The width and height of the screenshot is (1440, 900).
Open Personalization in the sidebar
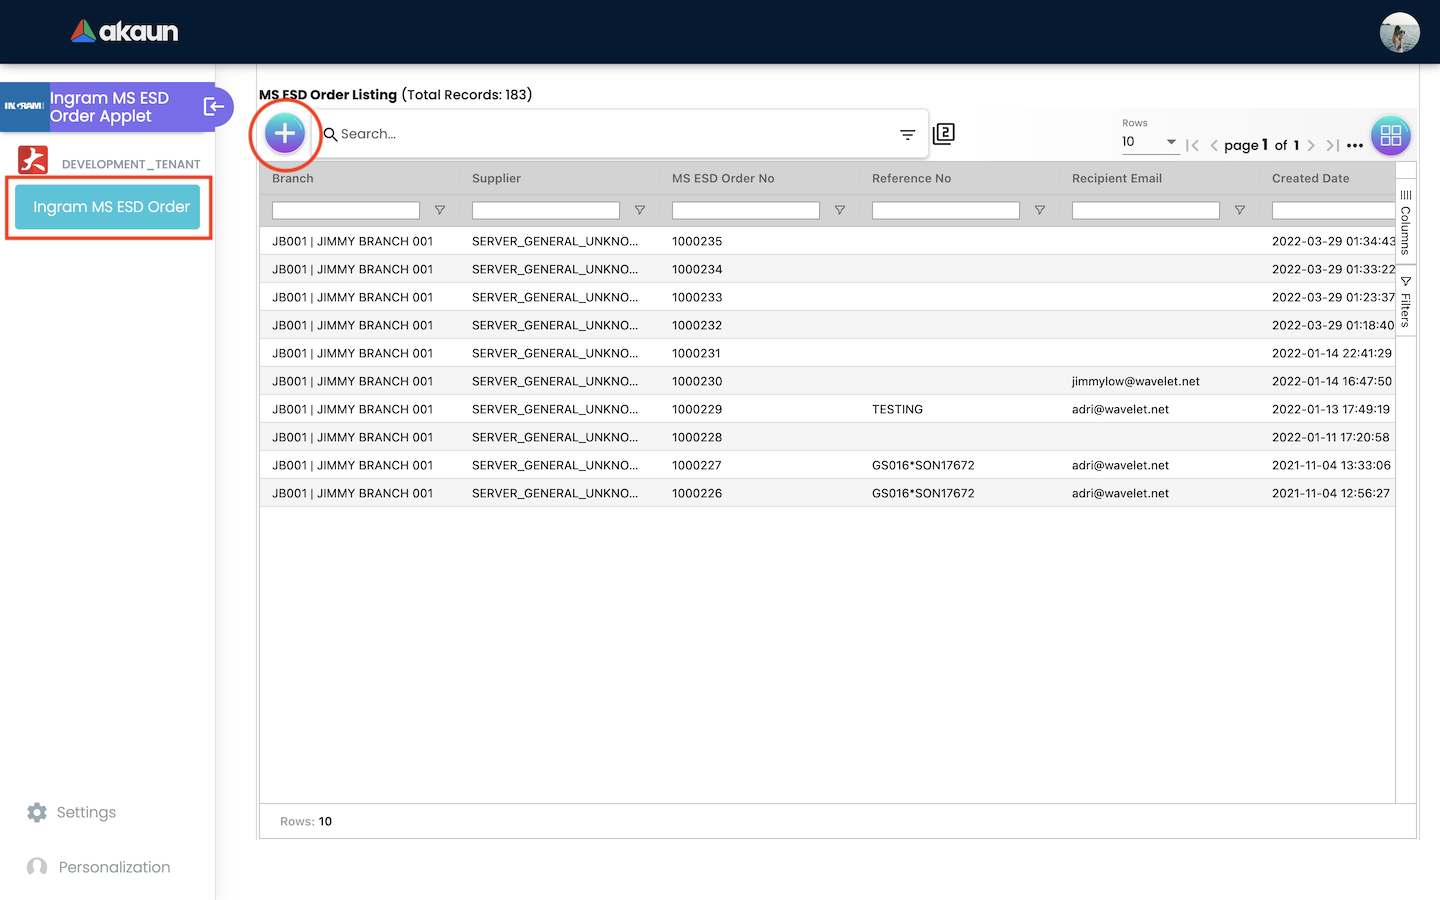(114, 867)
